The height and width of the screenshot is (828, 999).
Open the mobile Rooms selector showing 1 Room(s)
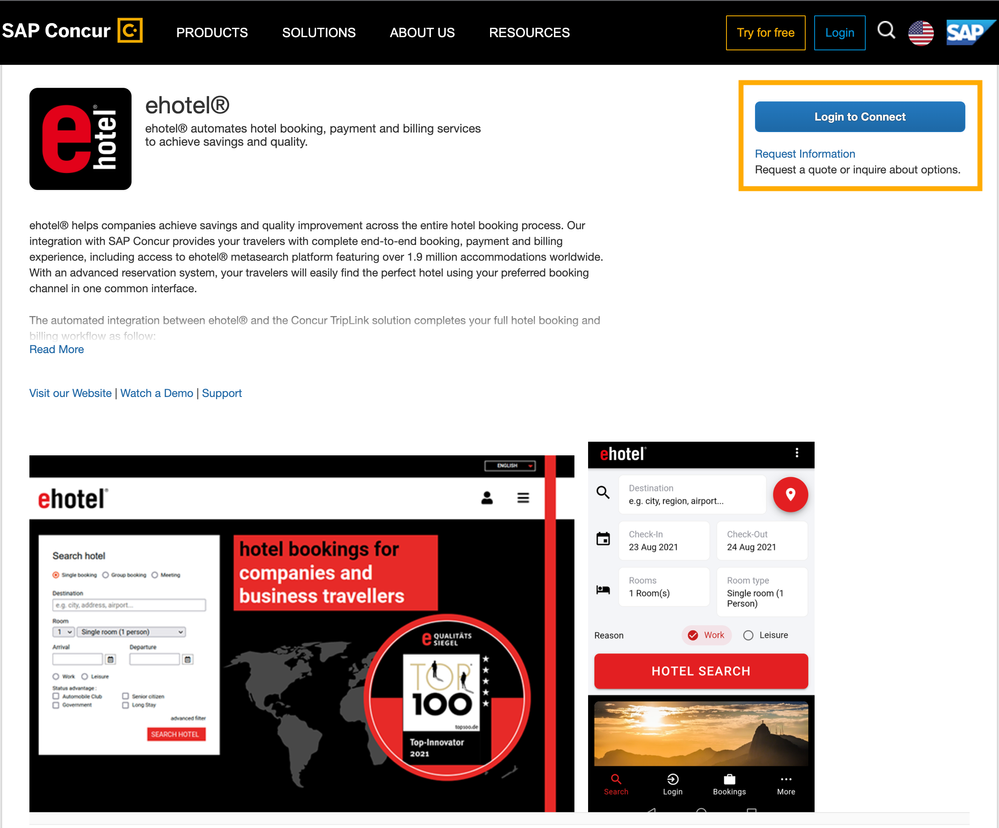(x=664, y=587)
